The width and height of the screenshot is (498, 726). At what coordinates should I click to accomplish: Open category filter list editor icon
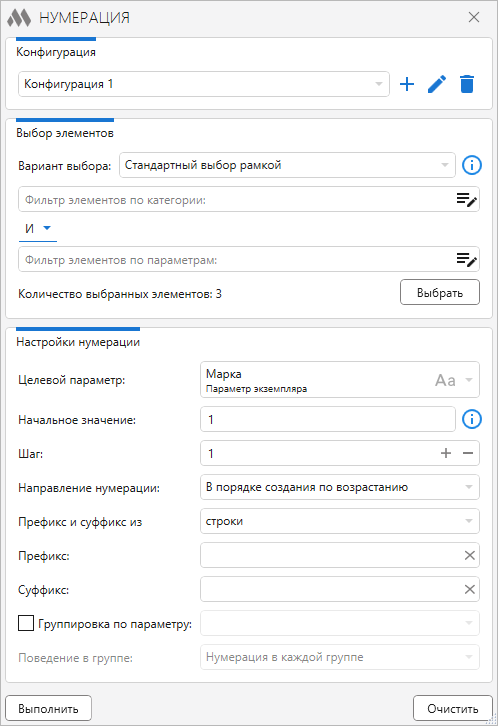[467, 200]
